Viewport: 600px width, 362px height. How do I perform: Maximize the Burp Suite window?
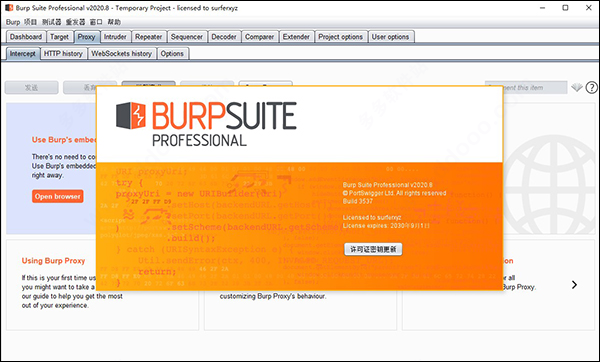click(x=565, y=8)
